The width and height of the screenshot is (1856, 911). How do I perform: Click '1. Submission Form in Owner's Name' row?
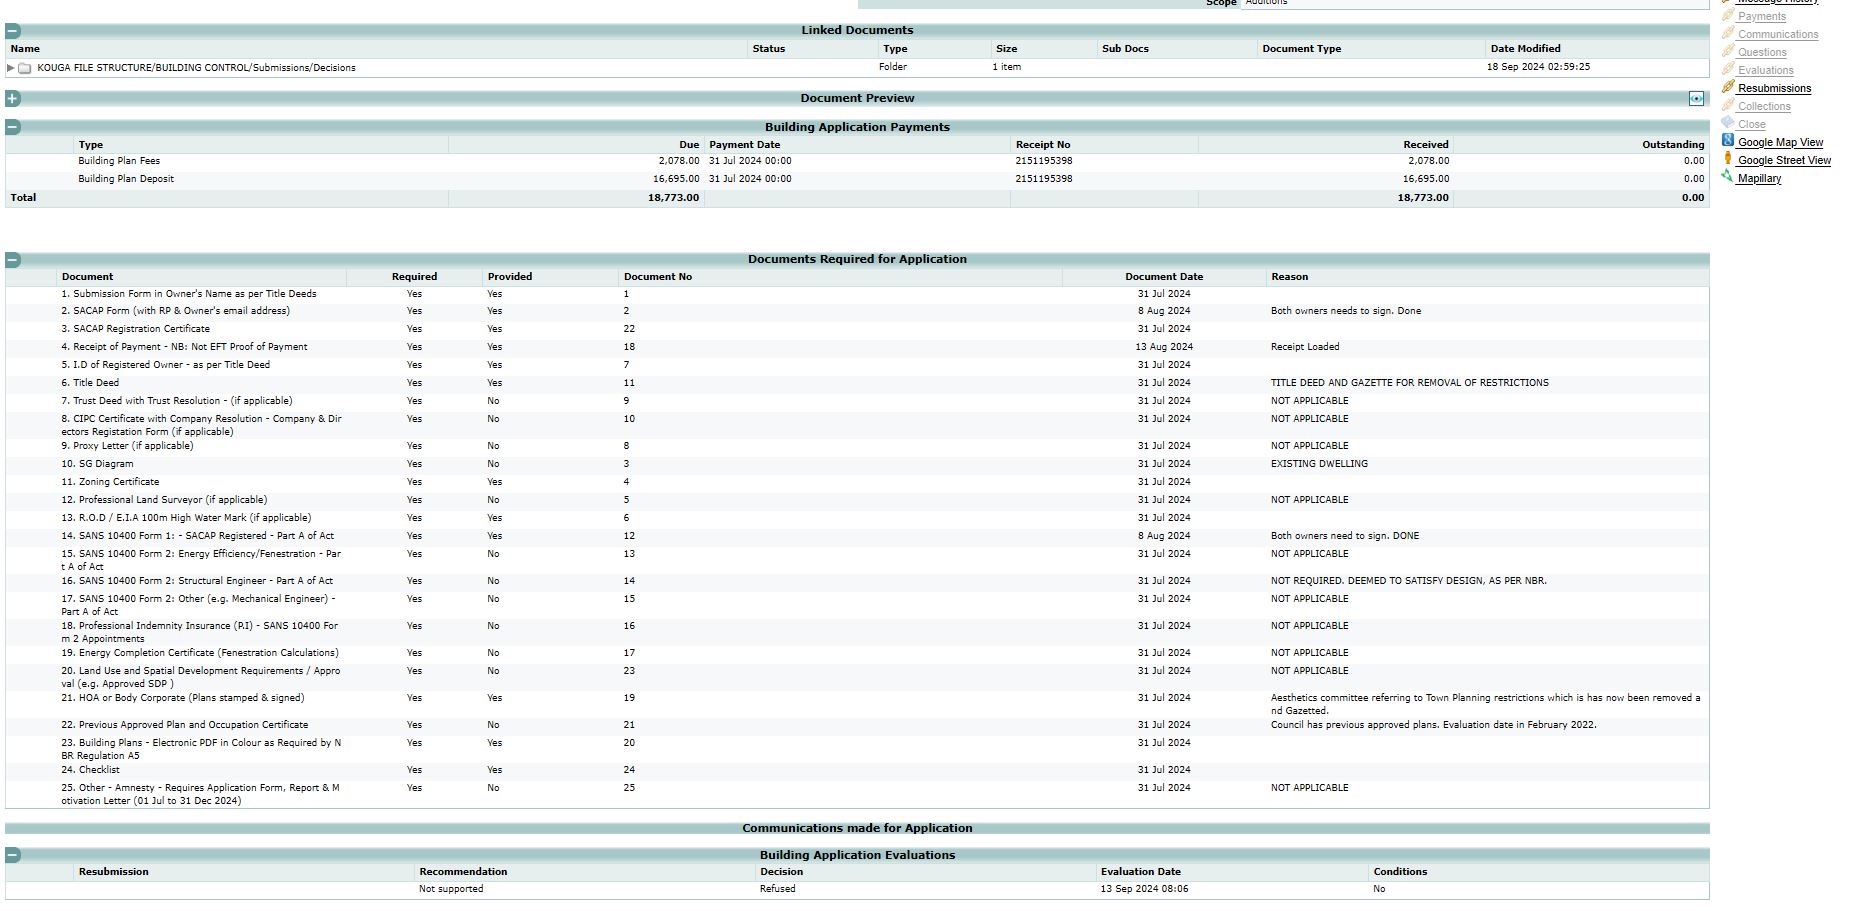point(189,294)
